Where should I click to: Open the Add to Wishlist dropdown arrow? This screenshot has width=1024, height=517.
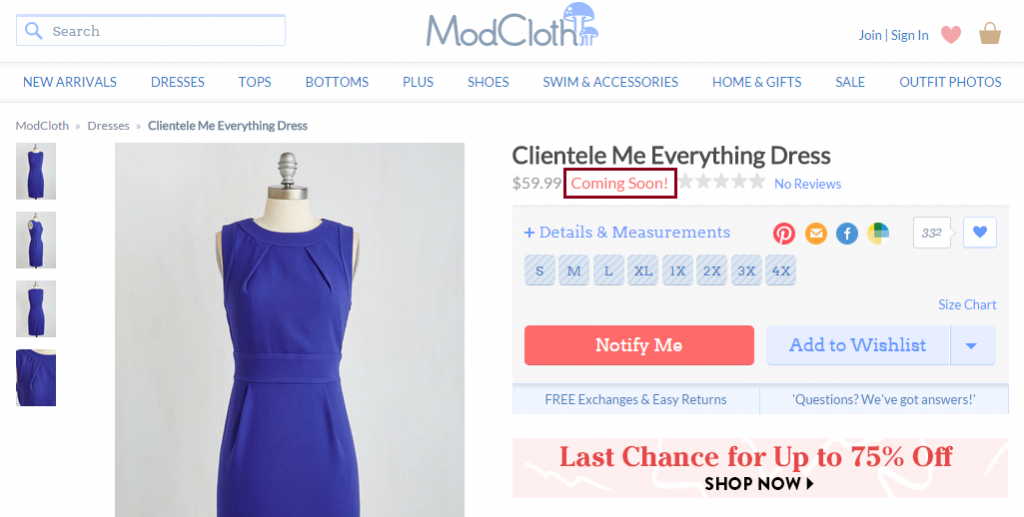972,345
